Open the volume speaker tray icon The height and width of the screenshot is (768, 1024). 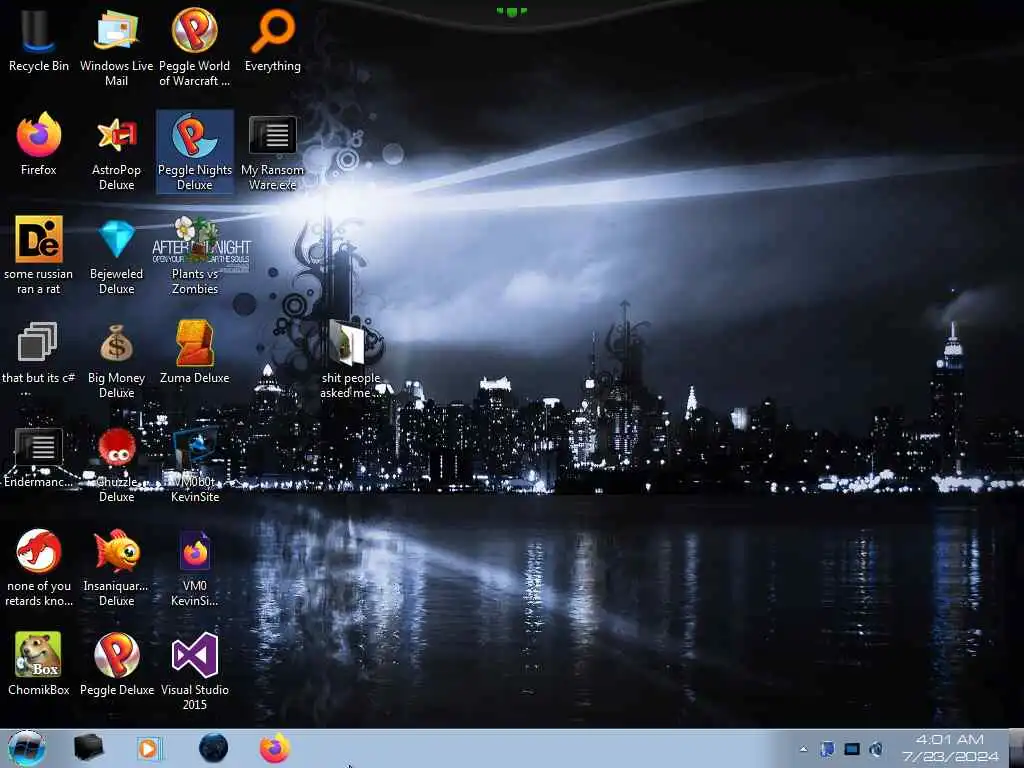tap(876, 749)
